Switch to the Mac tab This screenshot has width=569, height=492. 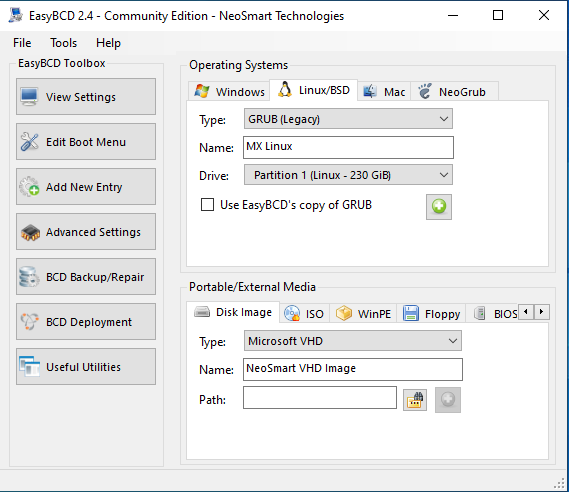[384, 91]
